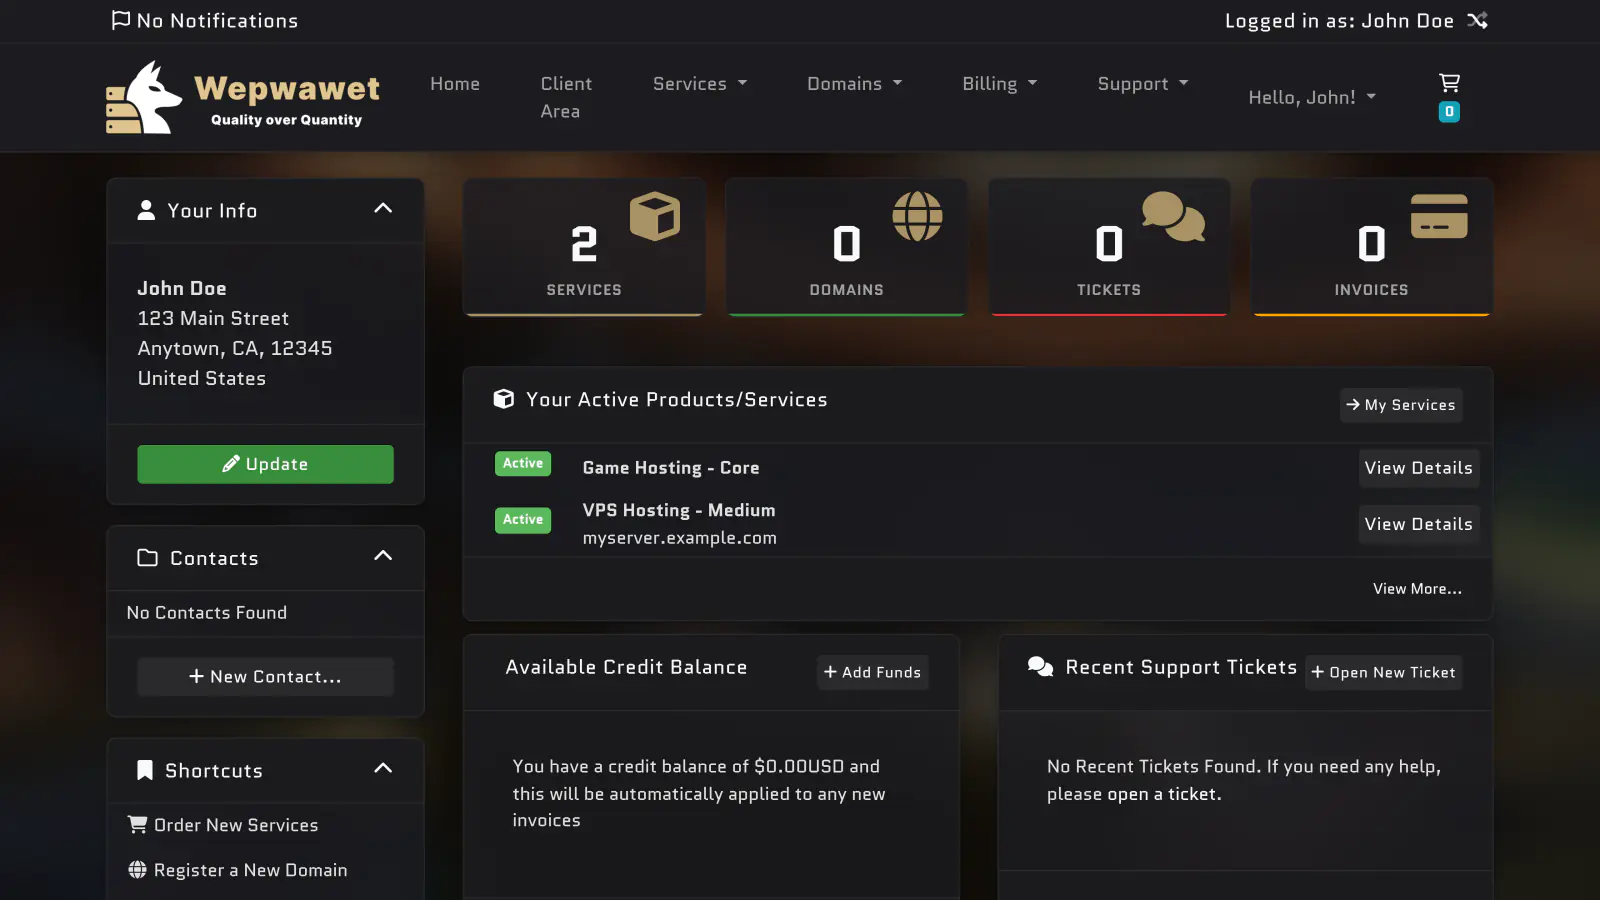
Task: Click the notifications flag icon
Action: [121, 20]
